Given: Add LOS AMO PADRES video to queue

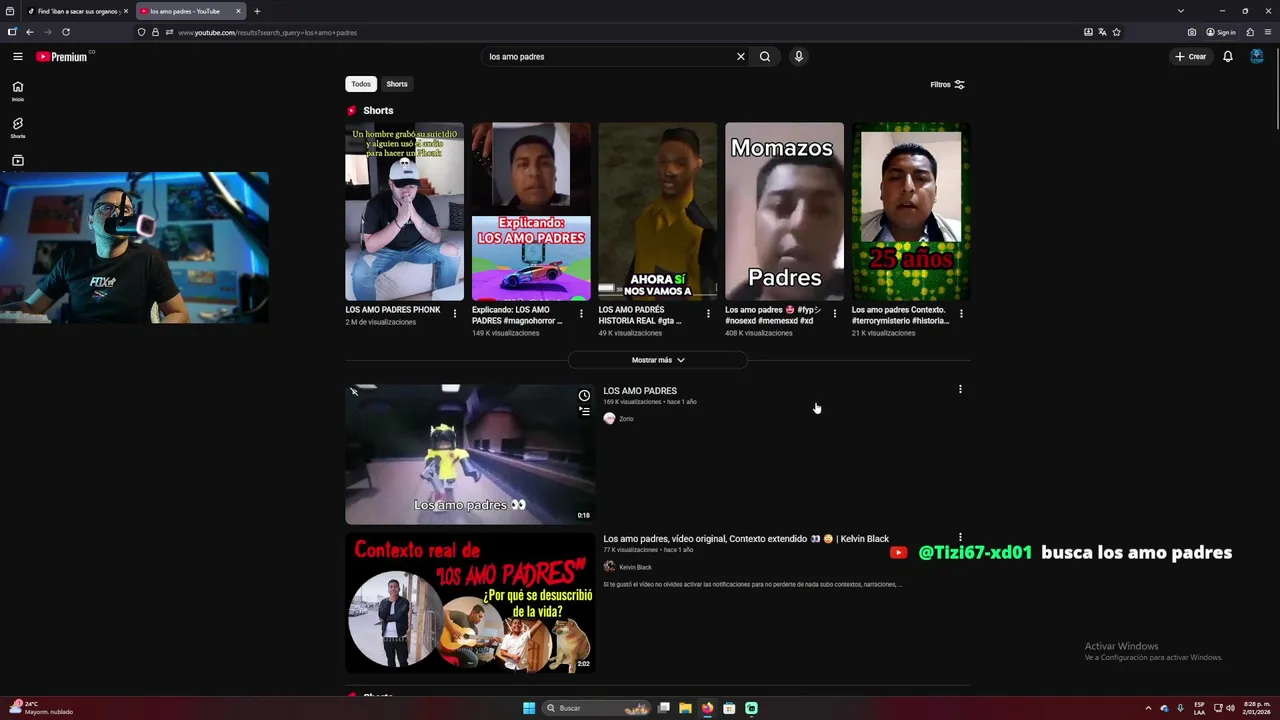Looking at the screenshot, I should [x=584, y=411].
